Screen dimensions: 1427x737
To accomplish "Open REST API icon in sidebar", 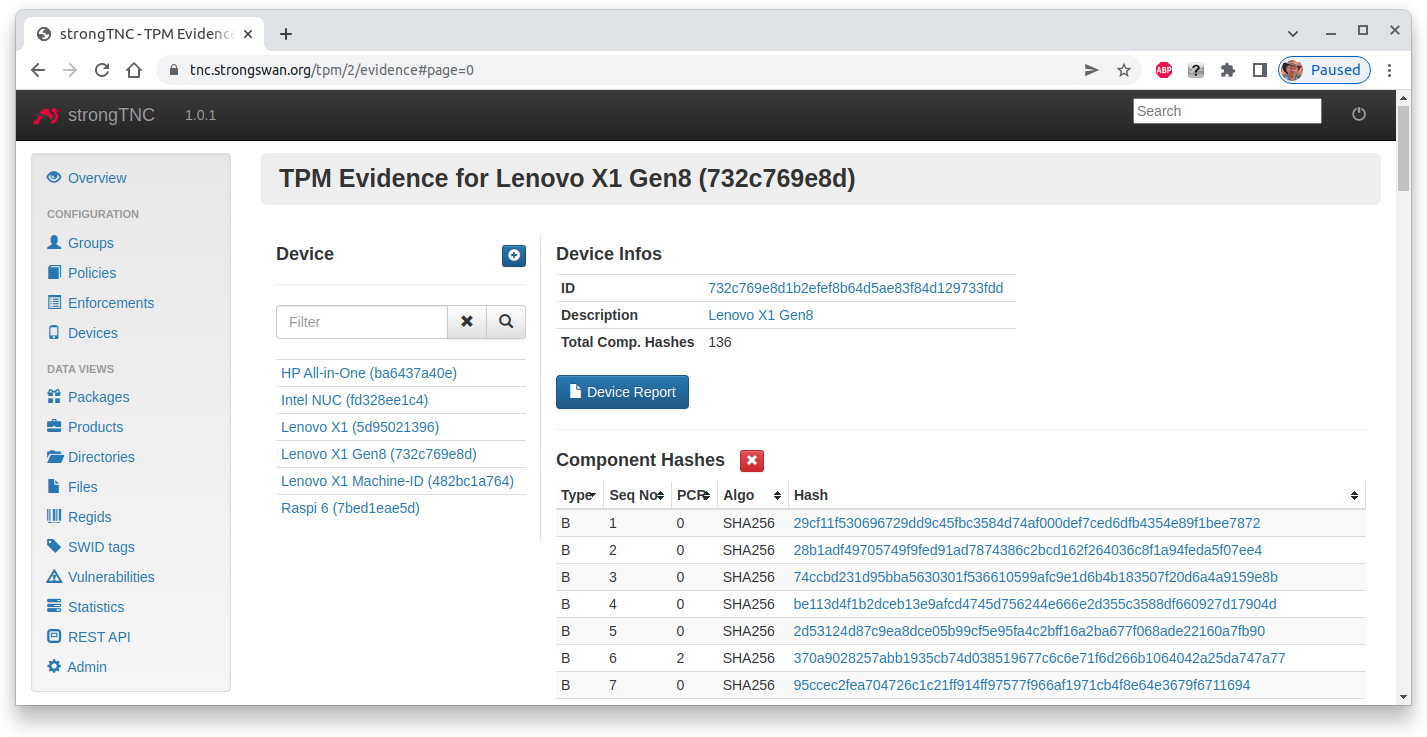I will click(x=54, y=637).
